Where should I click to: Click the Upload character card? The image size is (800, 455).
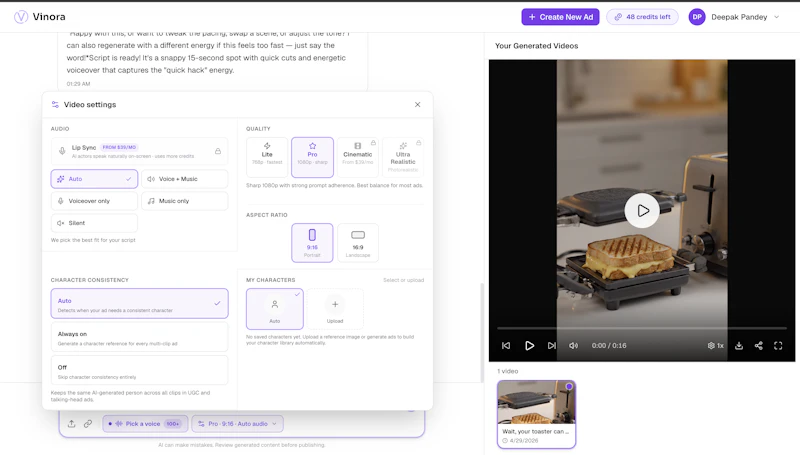click(x=335, y=309)
